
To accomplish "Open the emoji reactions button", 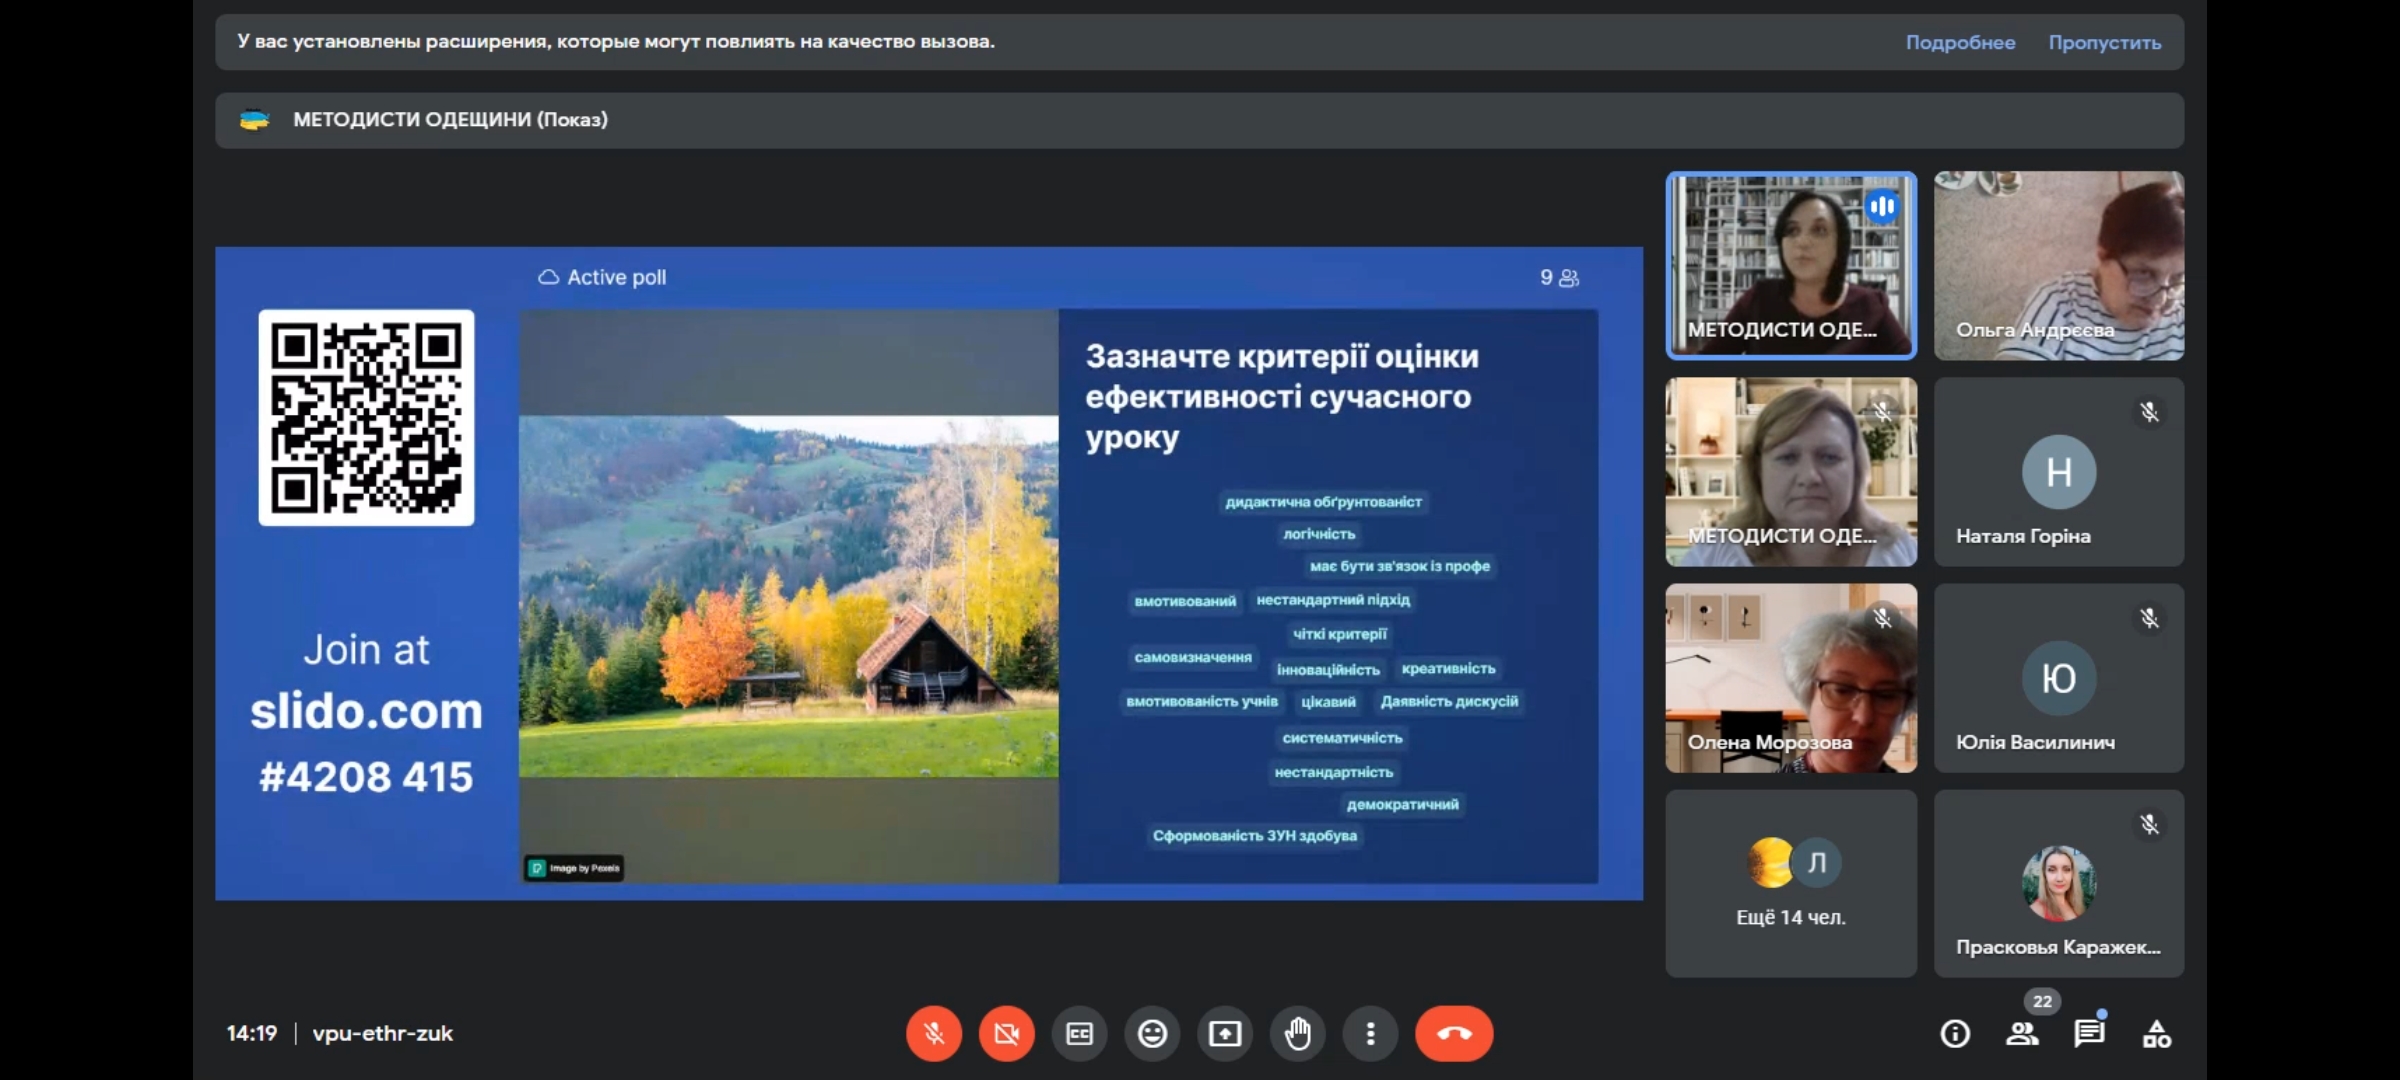I will pos(1152,1033).
